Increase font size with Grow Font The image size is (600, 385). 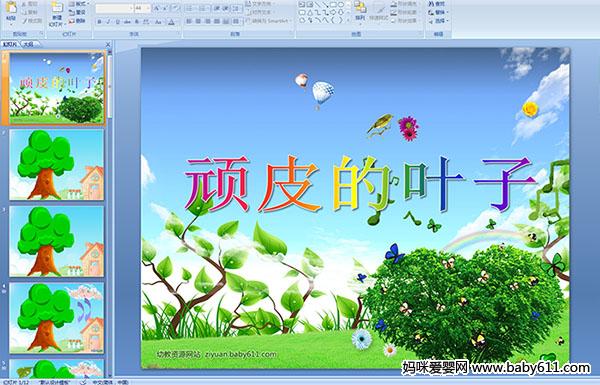156,8
